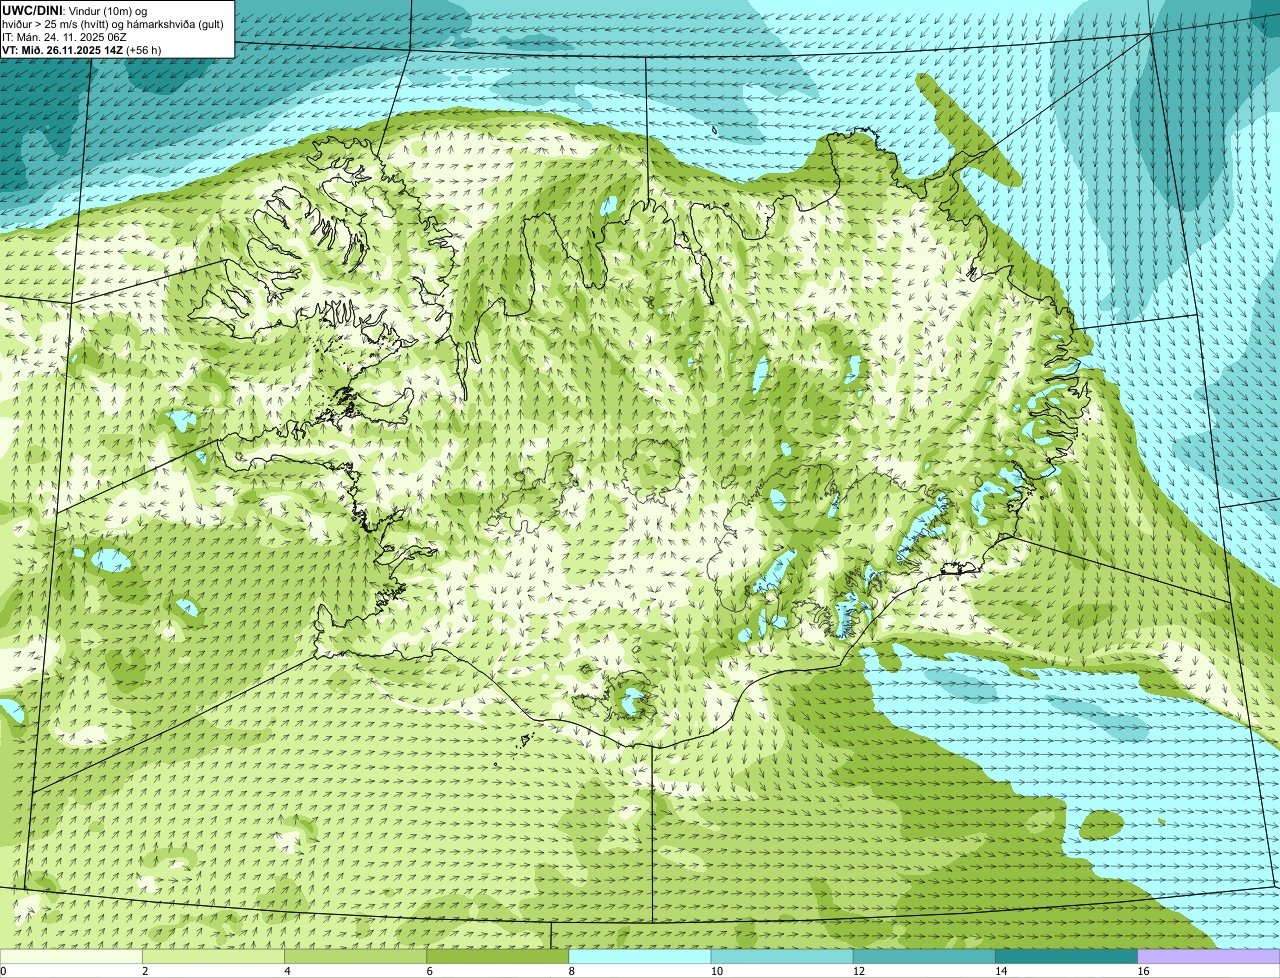Image resolution: width=1280 pixels, height=978 pixels.
Task: Click the "14" tick label on the scale
Action: click(x=1001, y=971)
